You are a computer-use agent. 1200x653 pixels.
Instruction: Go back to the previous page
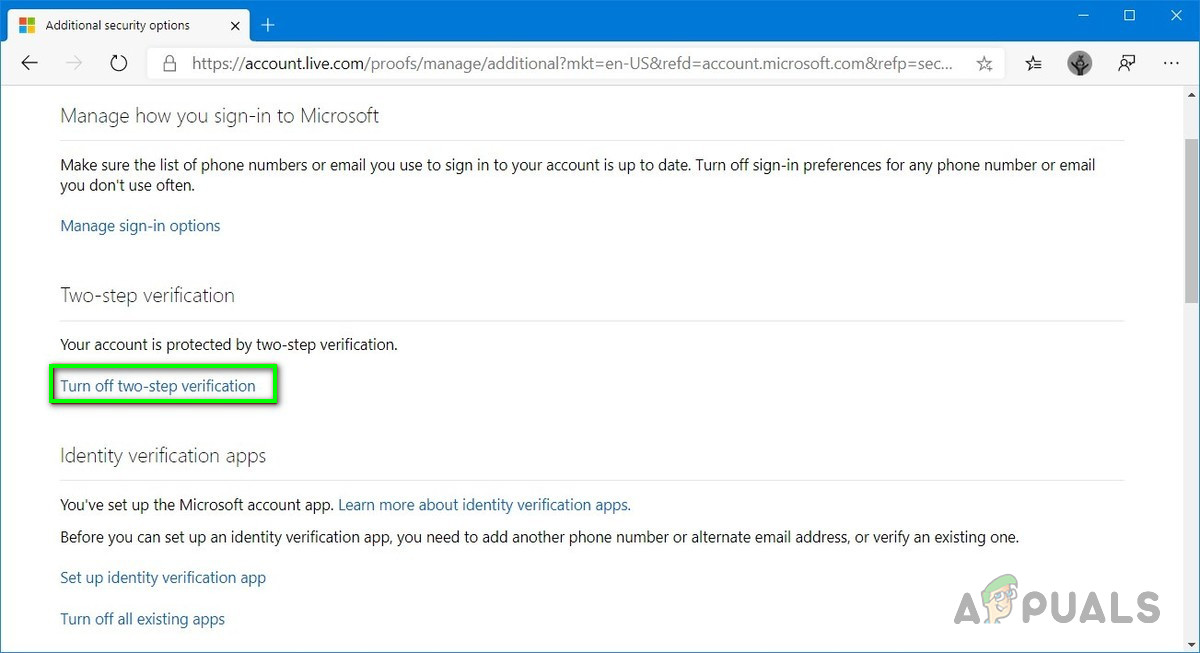(29, 63)
